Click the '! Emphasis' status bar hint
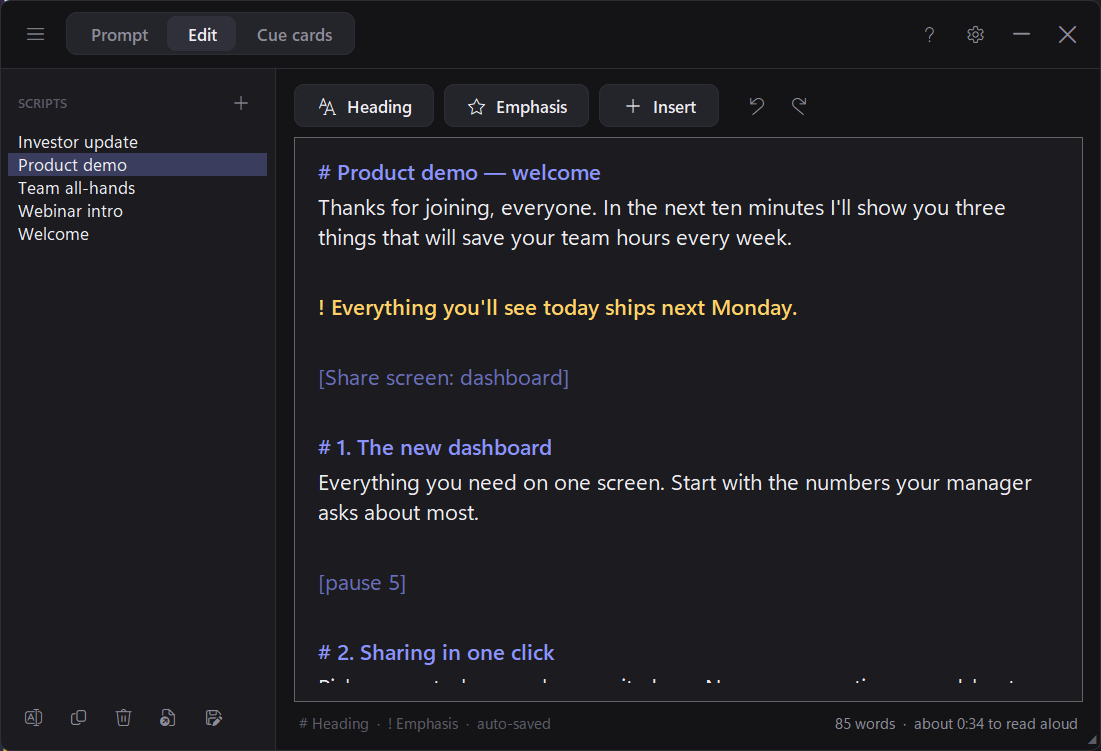 (x=423, y=724)
